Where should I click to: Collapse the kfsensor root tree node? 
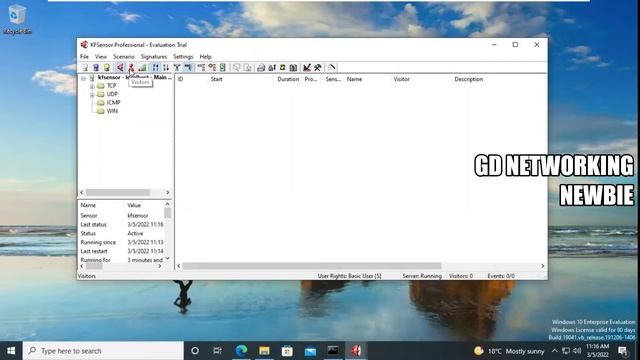click(83, 78)
